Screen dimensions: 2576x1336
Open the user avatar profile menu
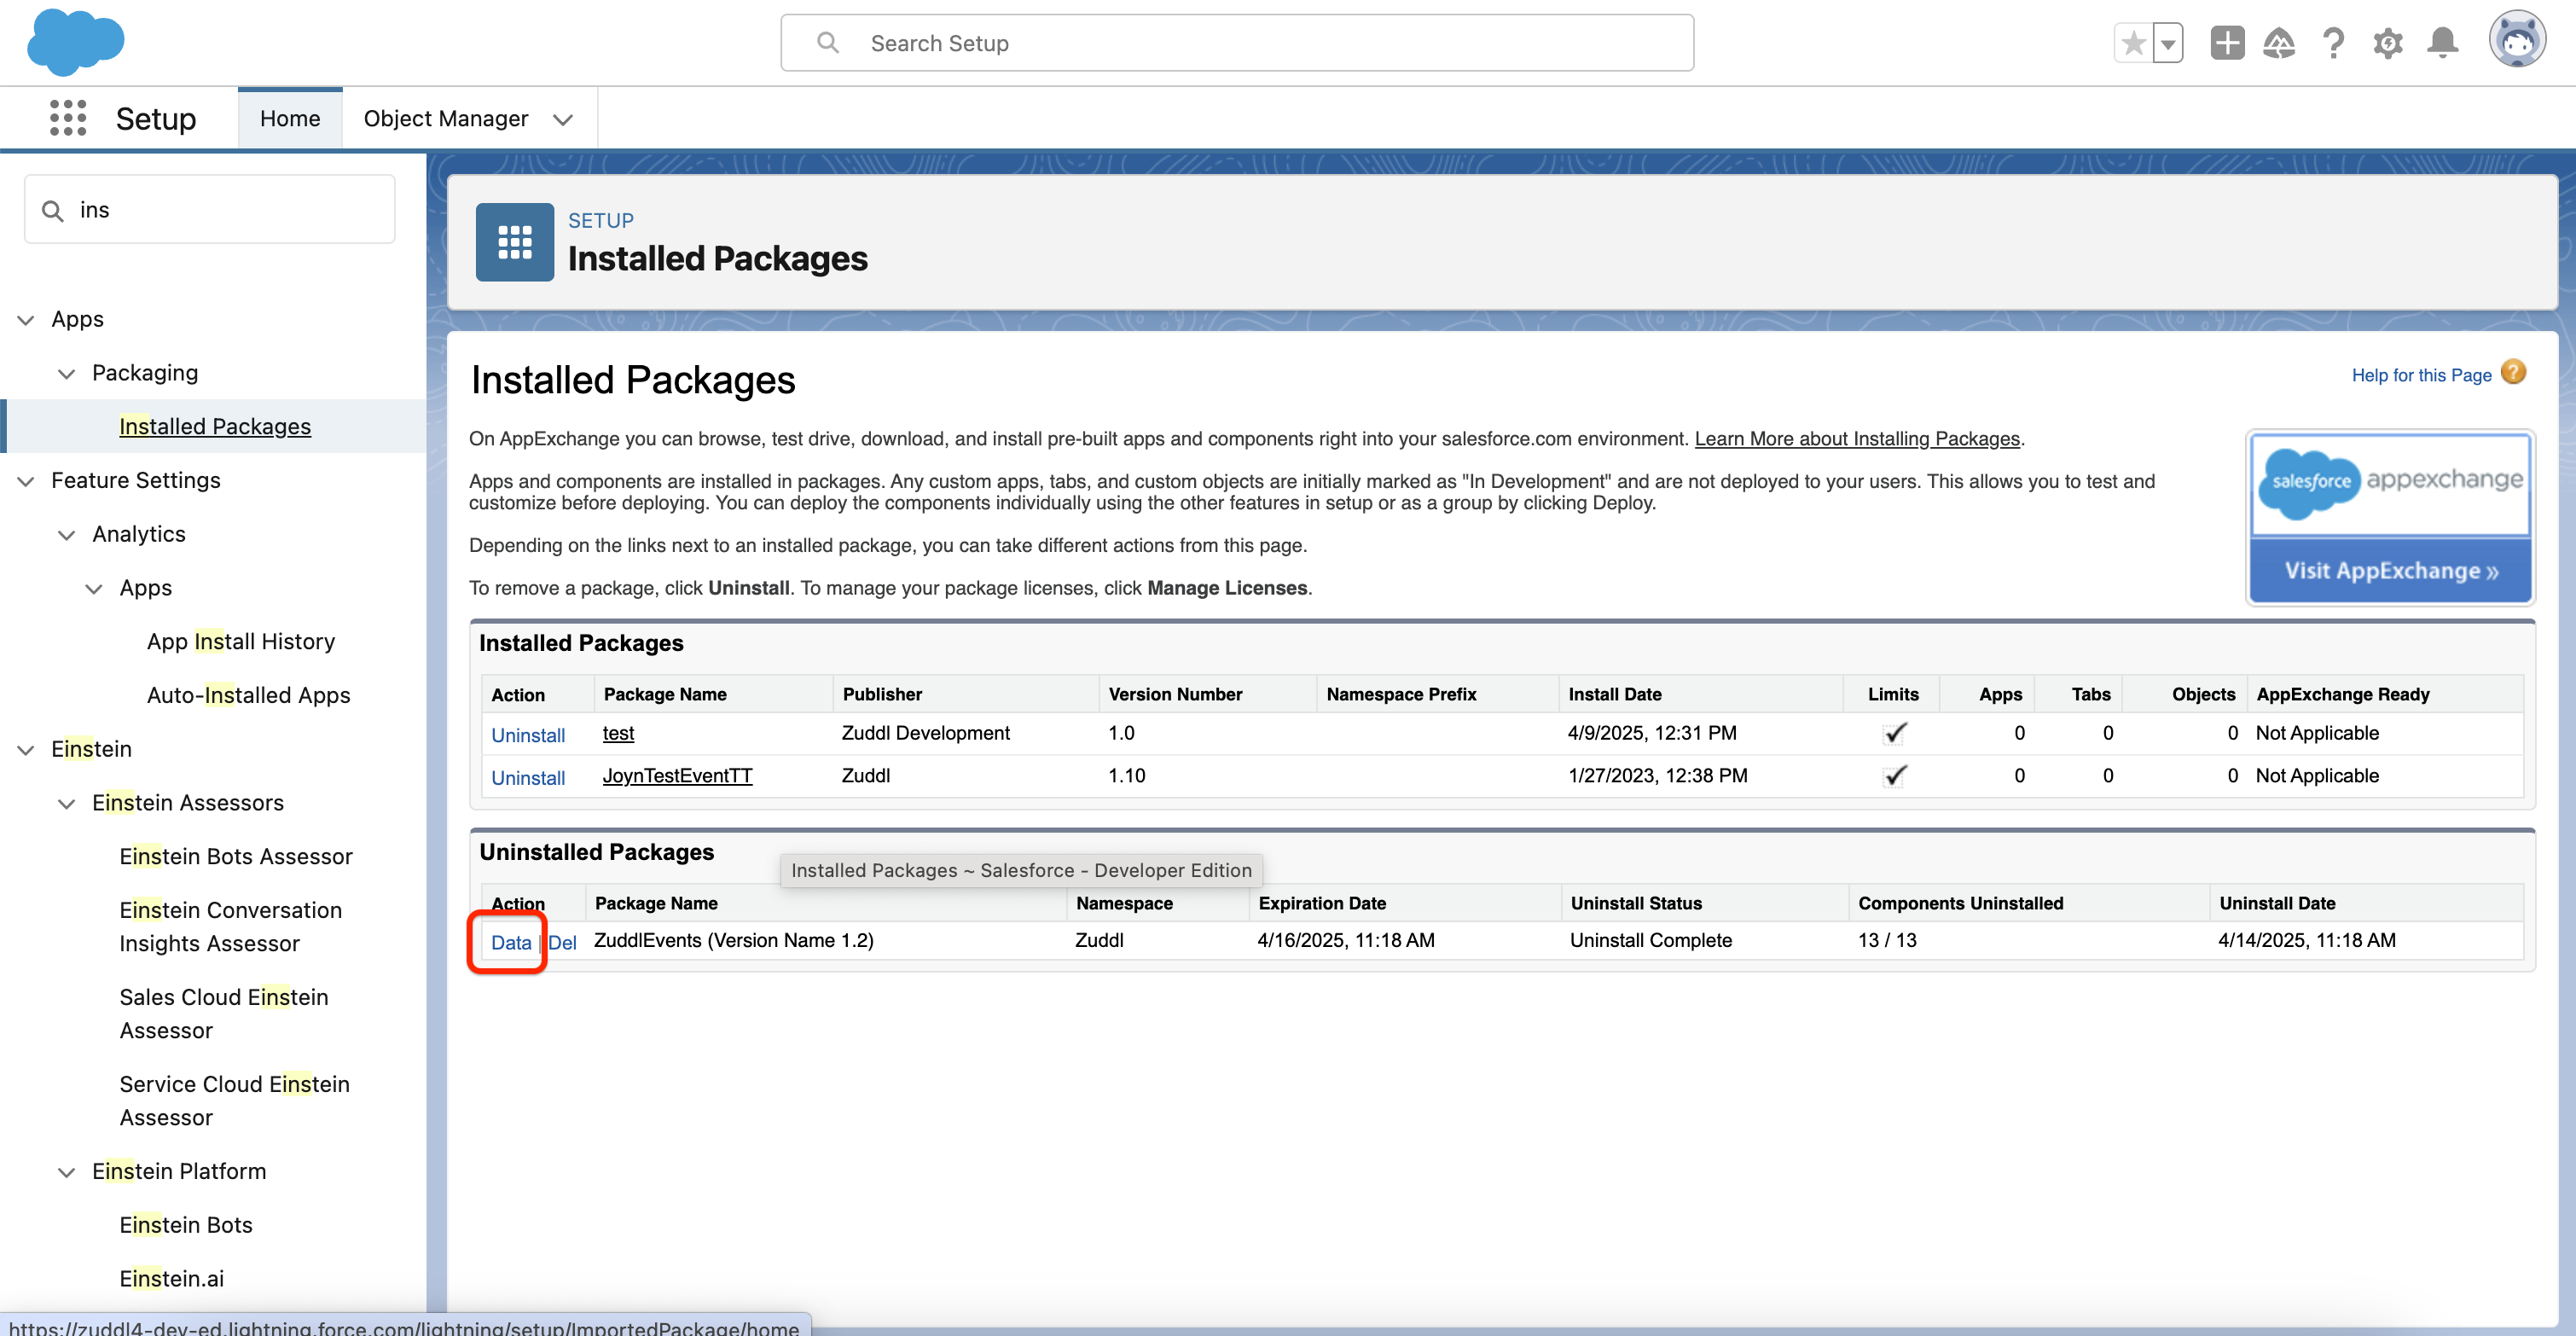tap(2516, 41)
